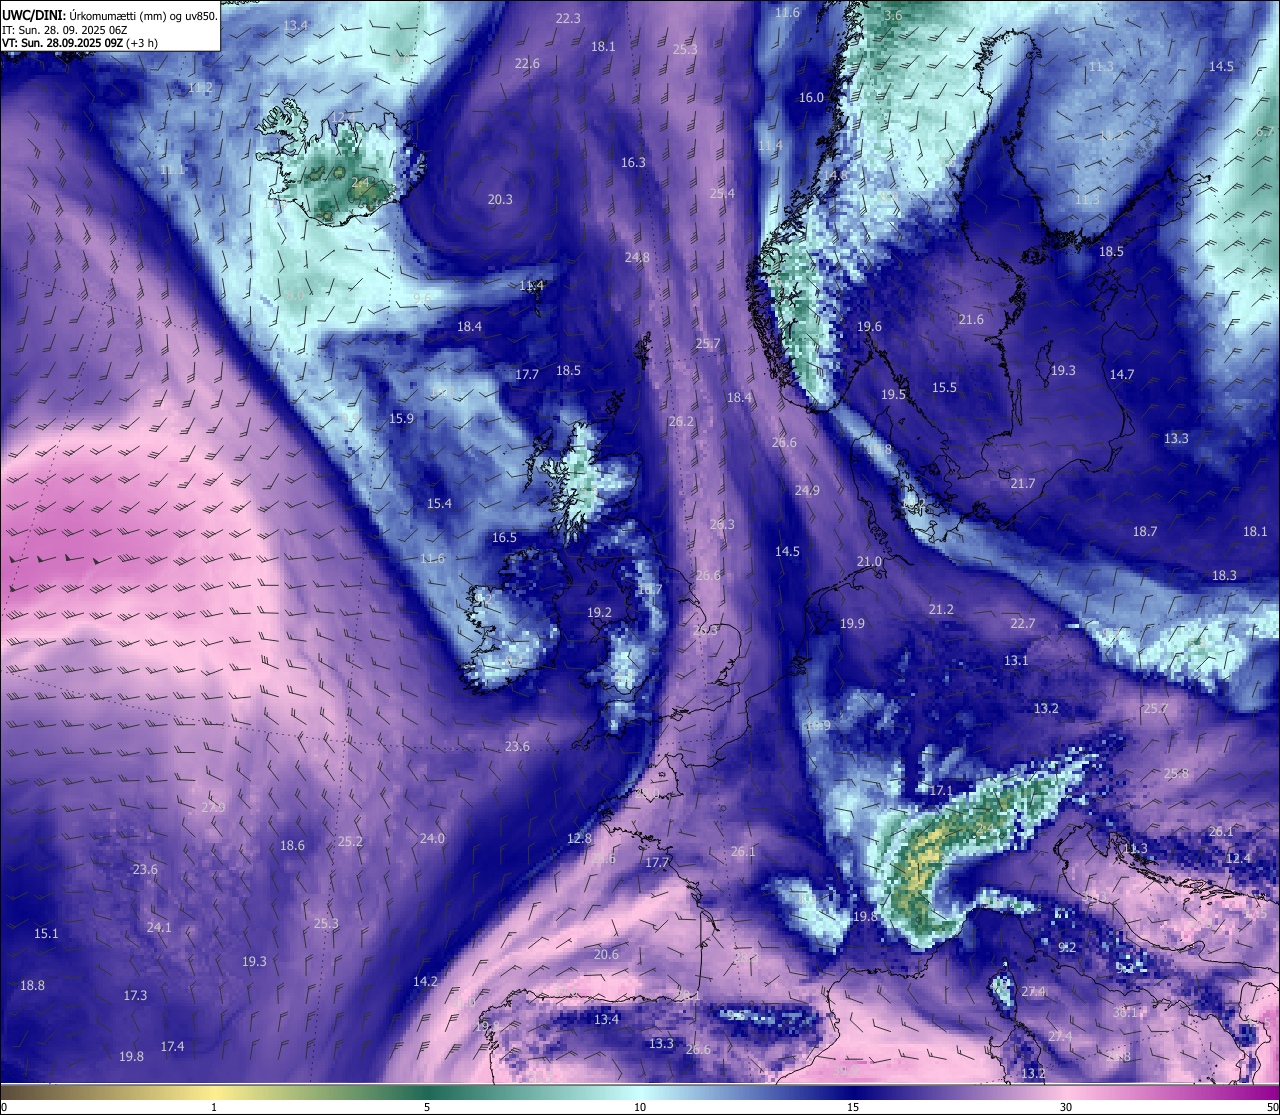This screenshot has width=1280, height=1115.
Task: Click the 12.8 value near Brittany
Action: point(579,838)
